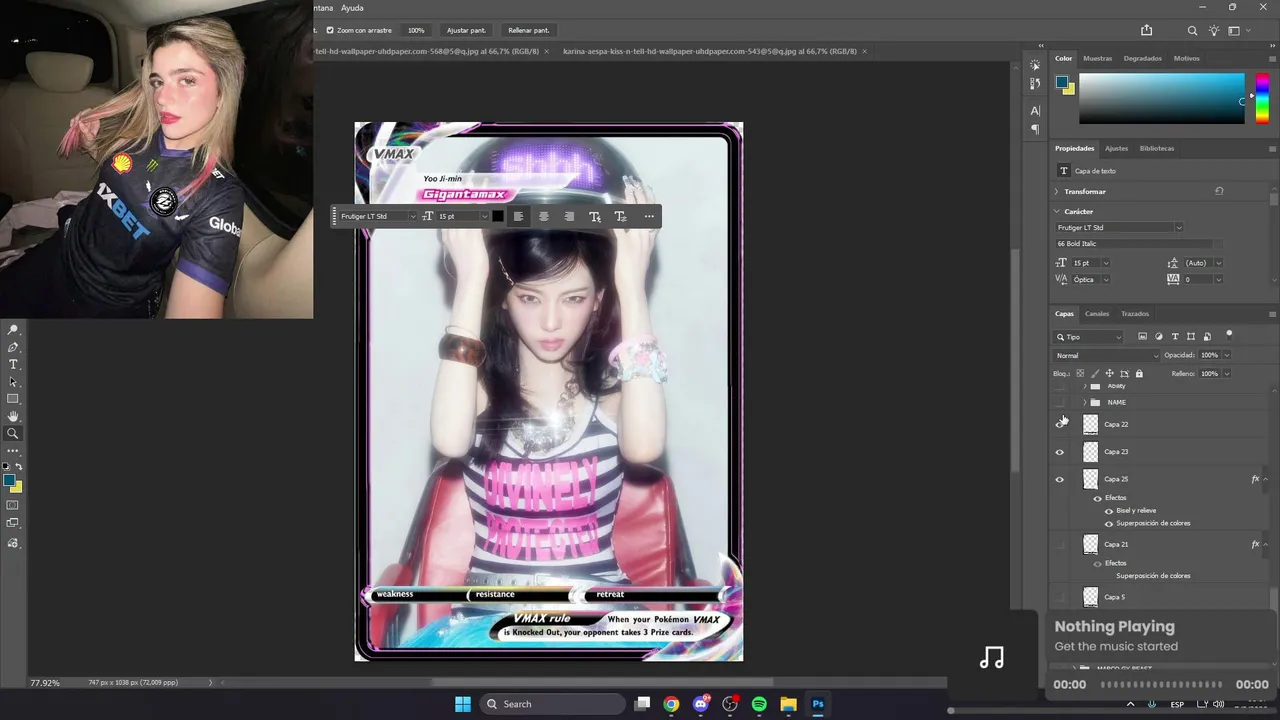
Task: Change screen mode from the toolbar
Action: [x=13, y=523]
